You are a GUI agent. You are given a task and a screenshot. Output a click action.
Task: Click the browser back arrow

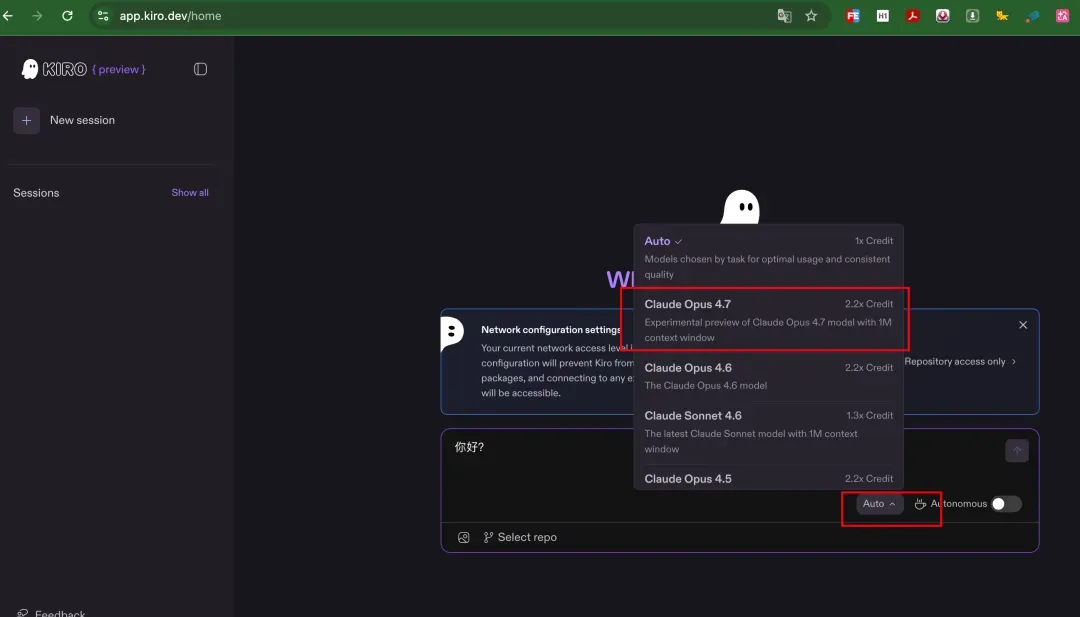8,16
